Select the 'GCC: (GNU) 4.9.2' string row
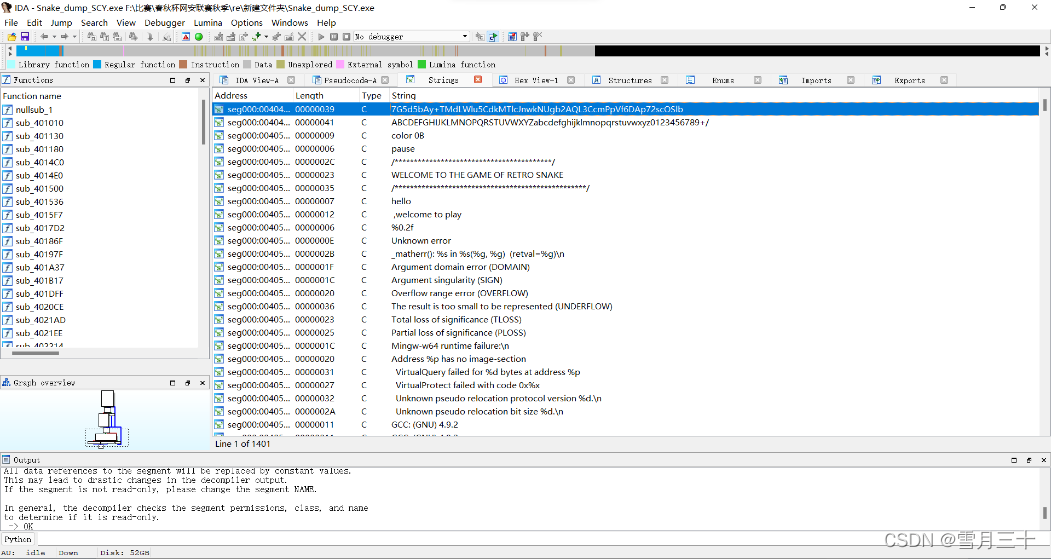Image resolution: width=1051 pixels, height=559 pixels. tap(626, 424)
